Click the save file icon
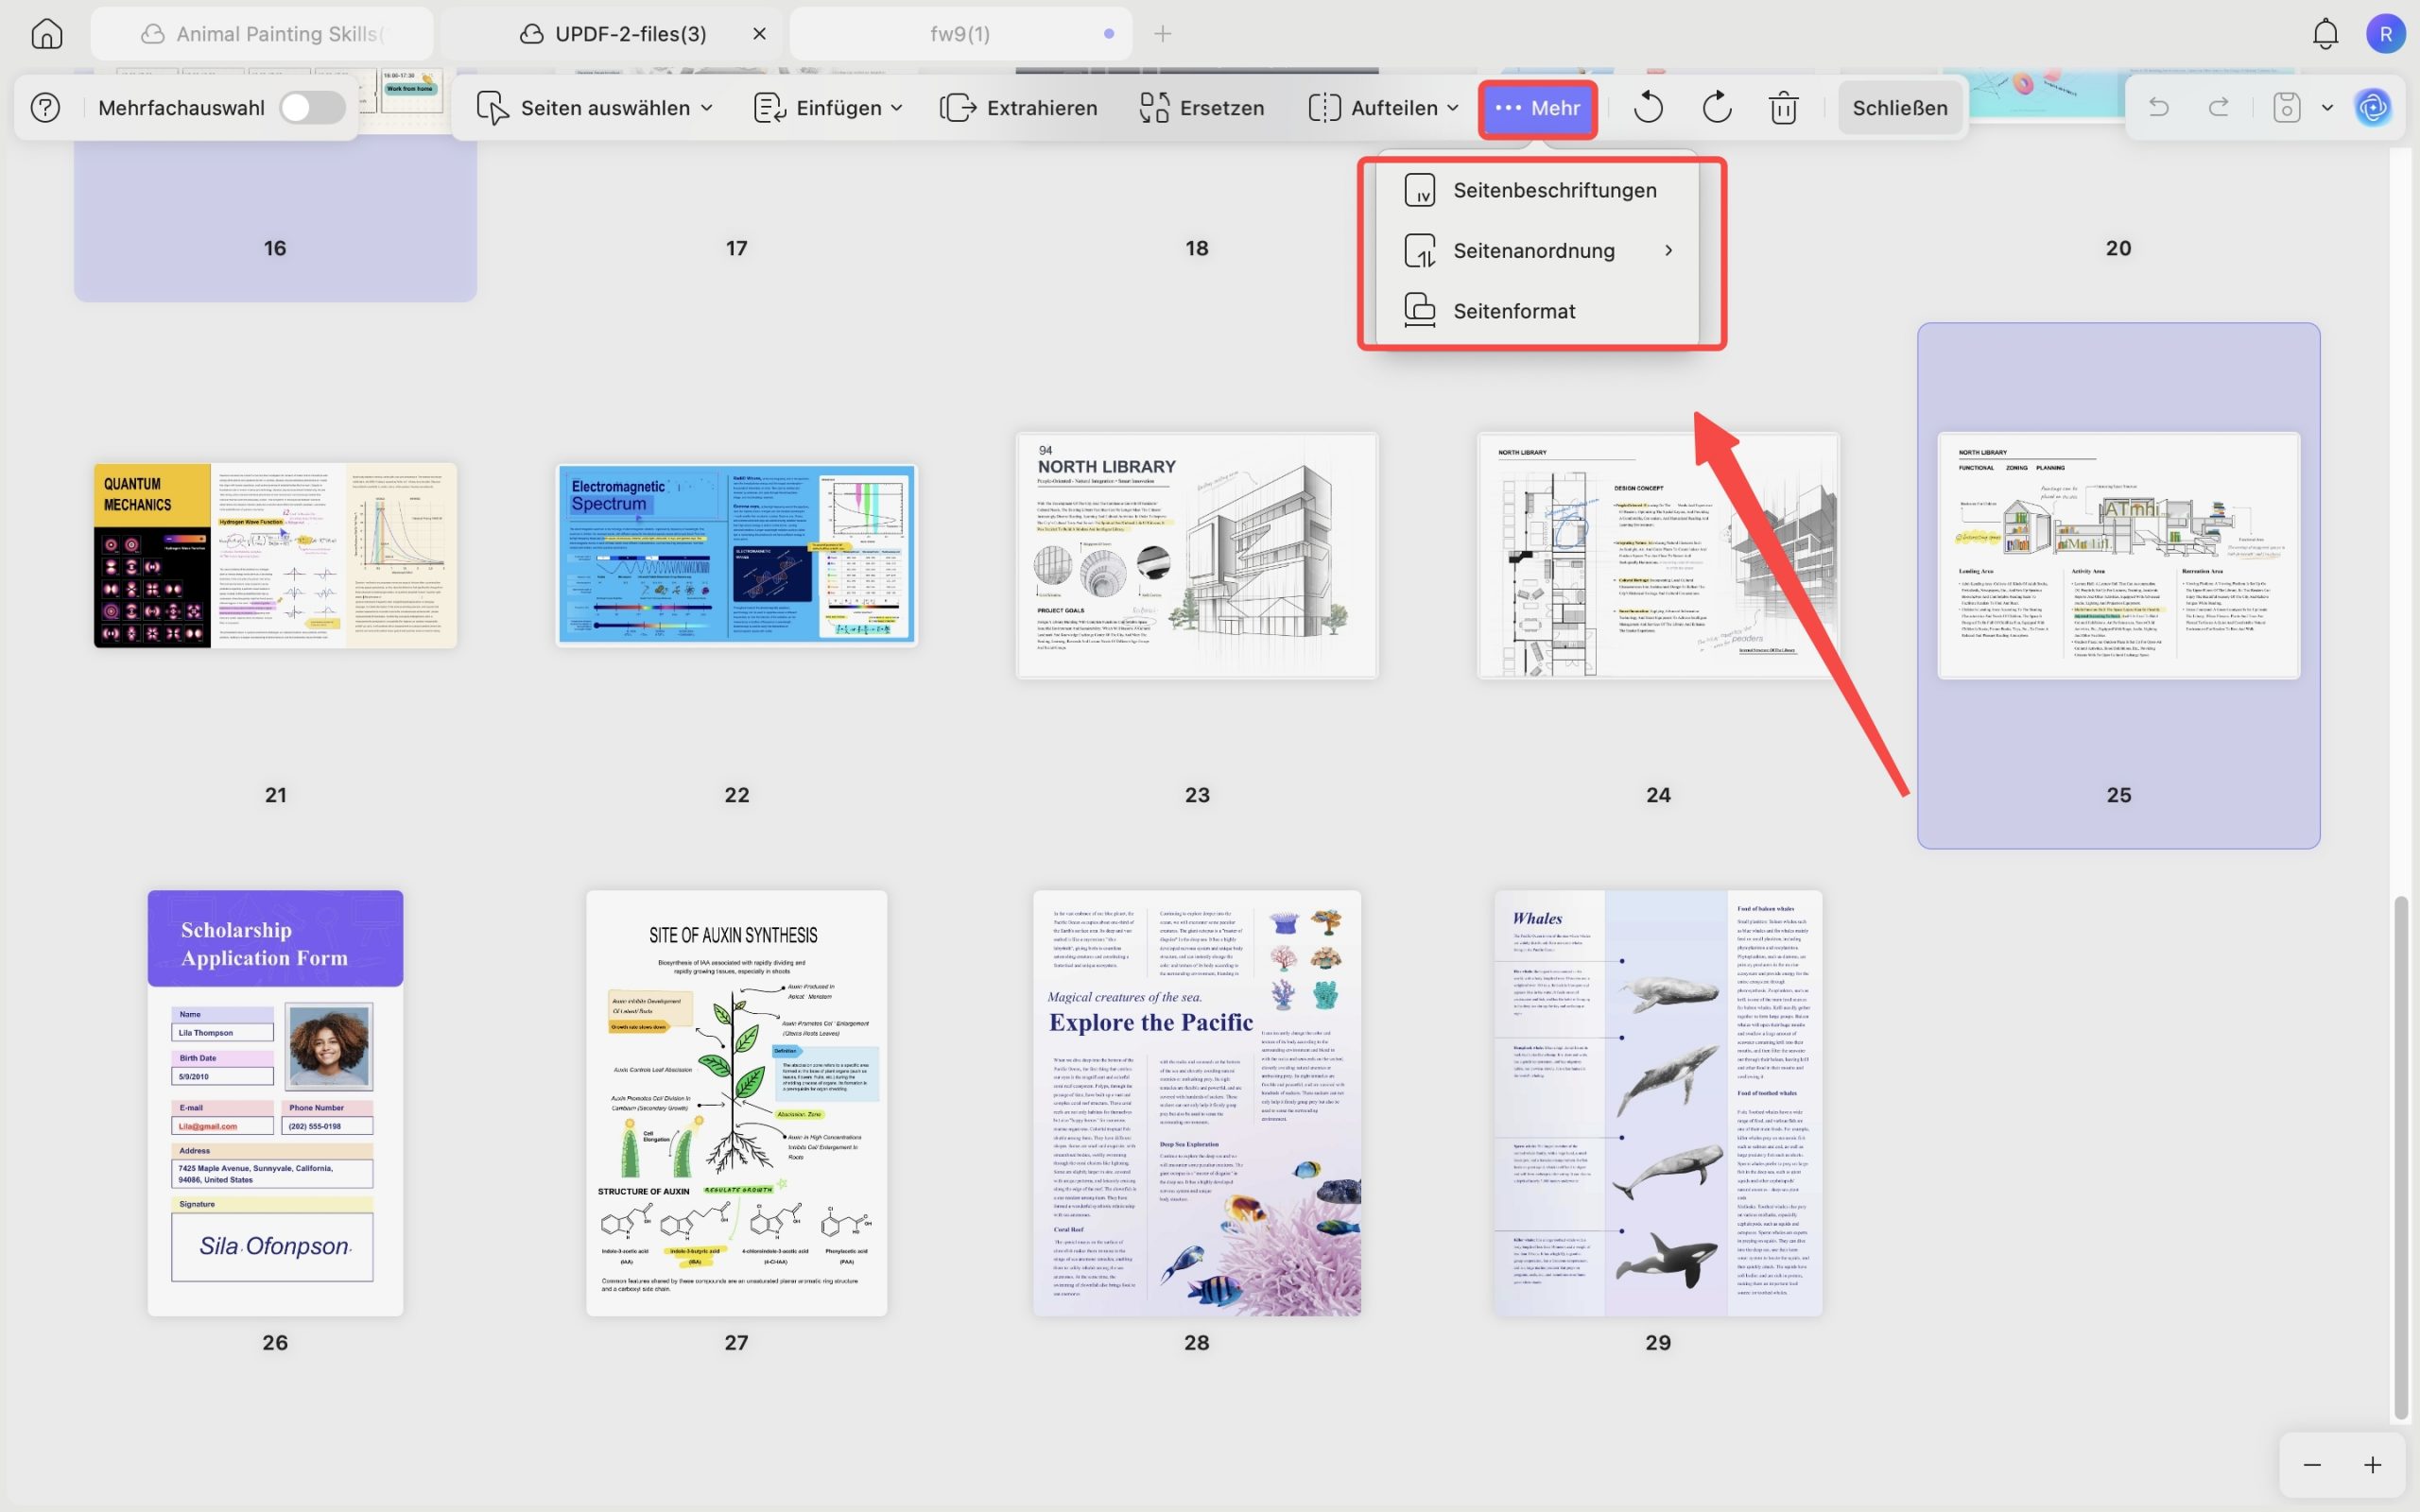The height and width of the screenshot is (1512, 2420). pos(2286,107)
